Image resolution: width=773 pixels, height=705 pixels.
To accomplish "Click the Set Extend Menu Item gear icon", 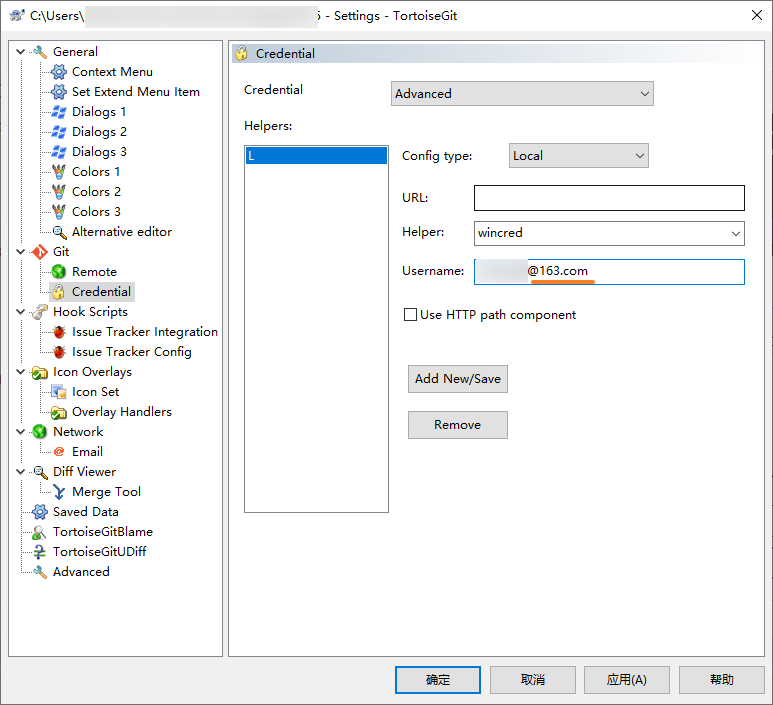I will click(59, 92).
